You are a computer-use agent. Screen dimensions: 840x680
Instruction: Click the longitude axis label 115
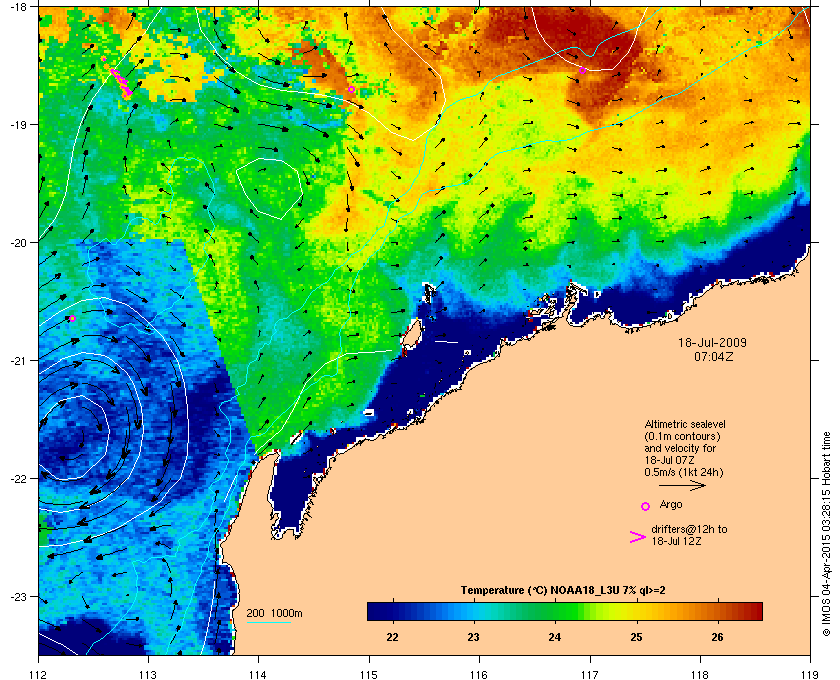pos(369,675)
